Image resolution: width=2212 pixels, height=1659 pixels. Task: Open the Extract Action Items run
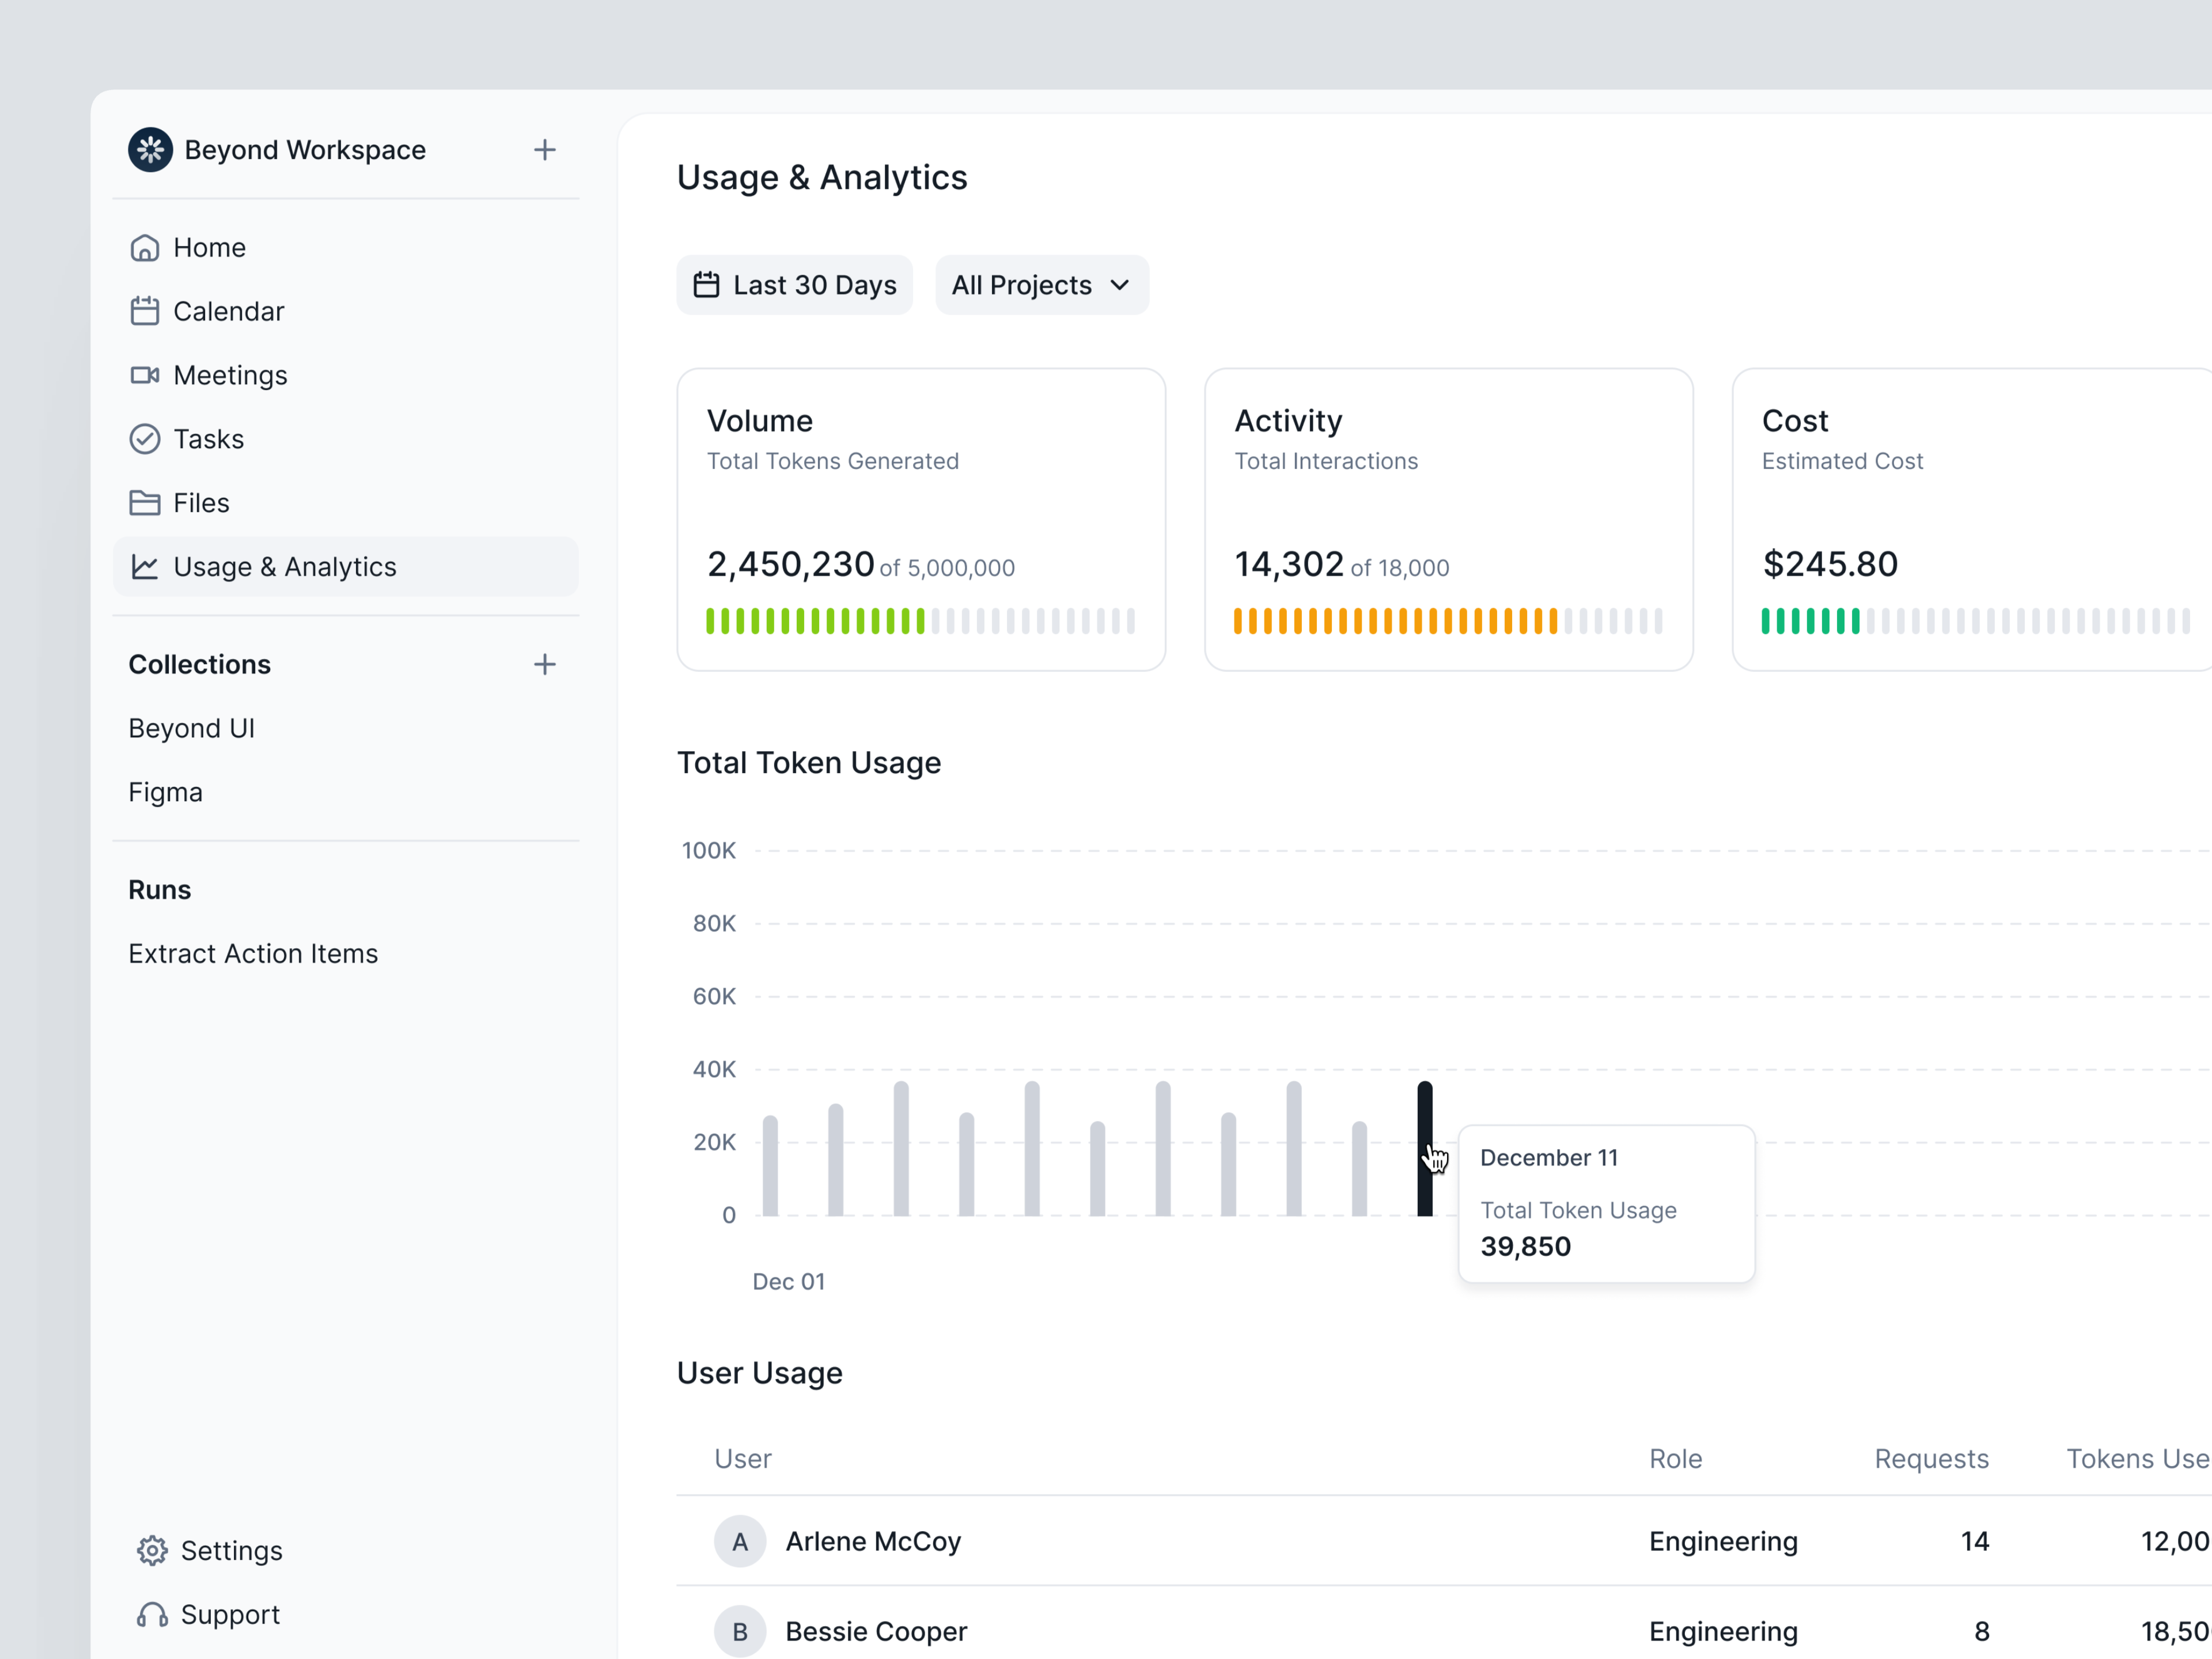[253, 953]
